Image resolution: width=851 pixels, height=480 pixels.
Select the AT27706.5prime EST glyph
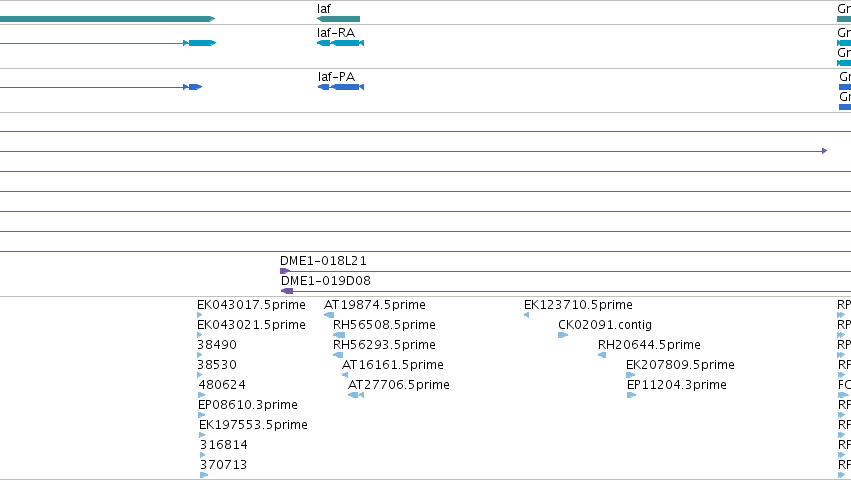[356, 395]
